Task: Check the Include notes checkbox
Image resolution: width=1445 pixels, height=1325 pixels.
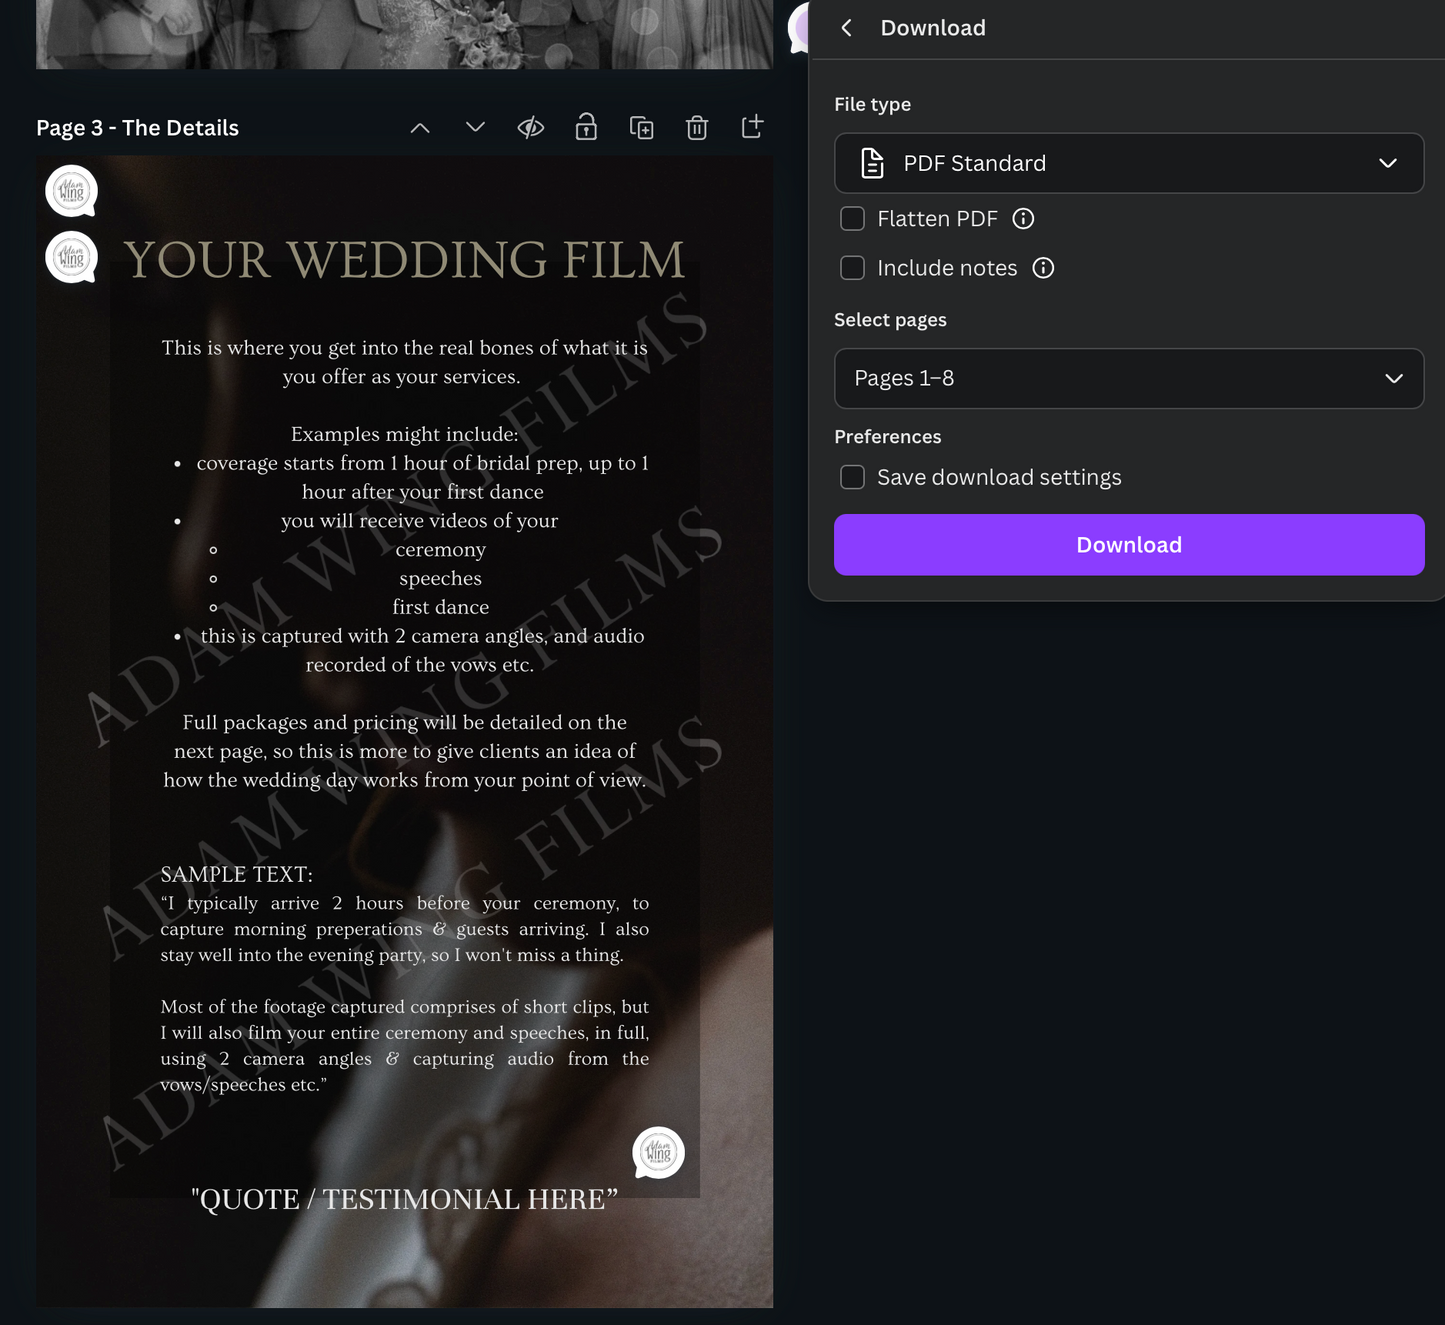Action: 852,268
